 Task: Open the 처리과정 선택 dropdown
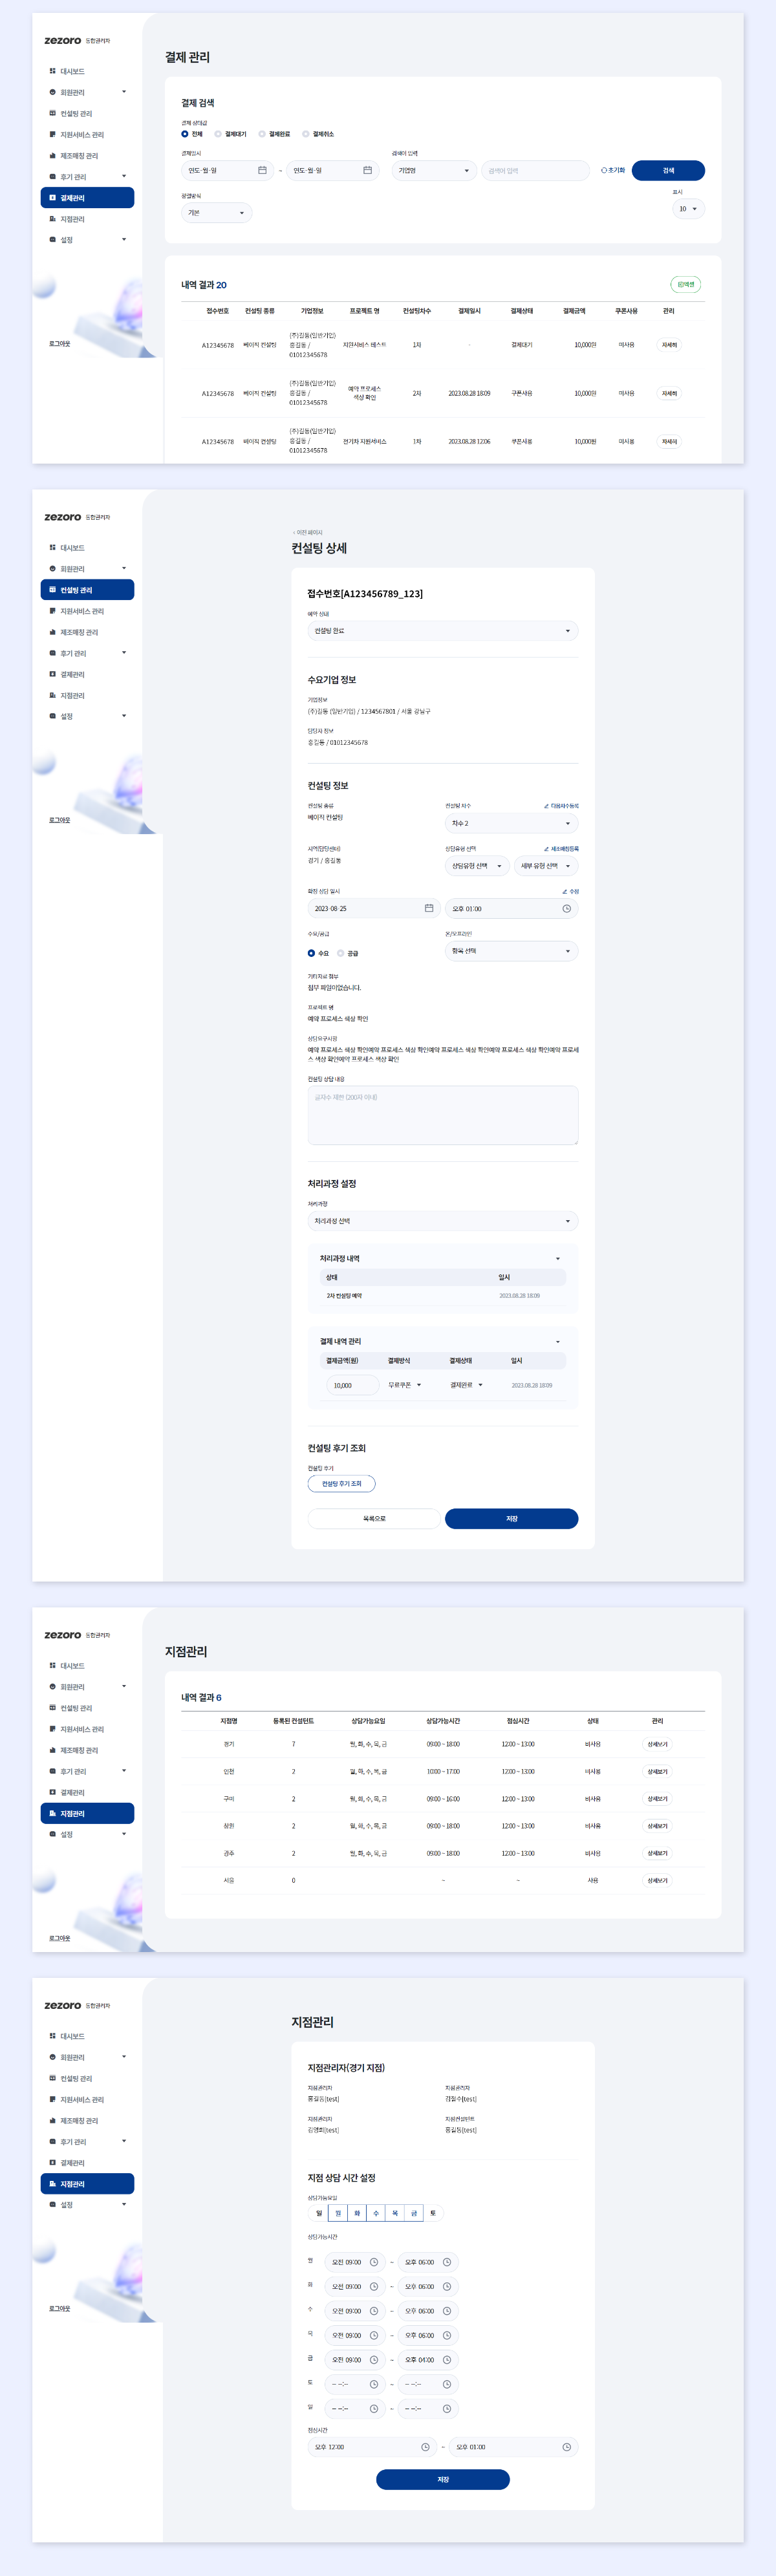tap(442, 1221)
